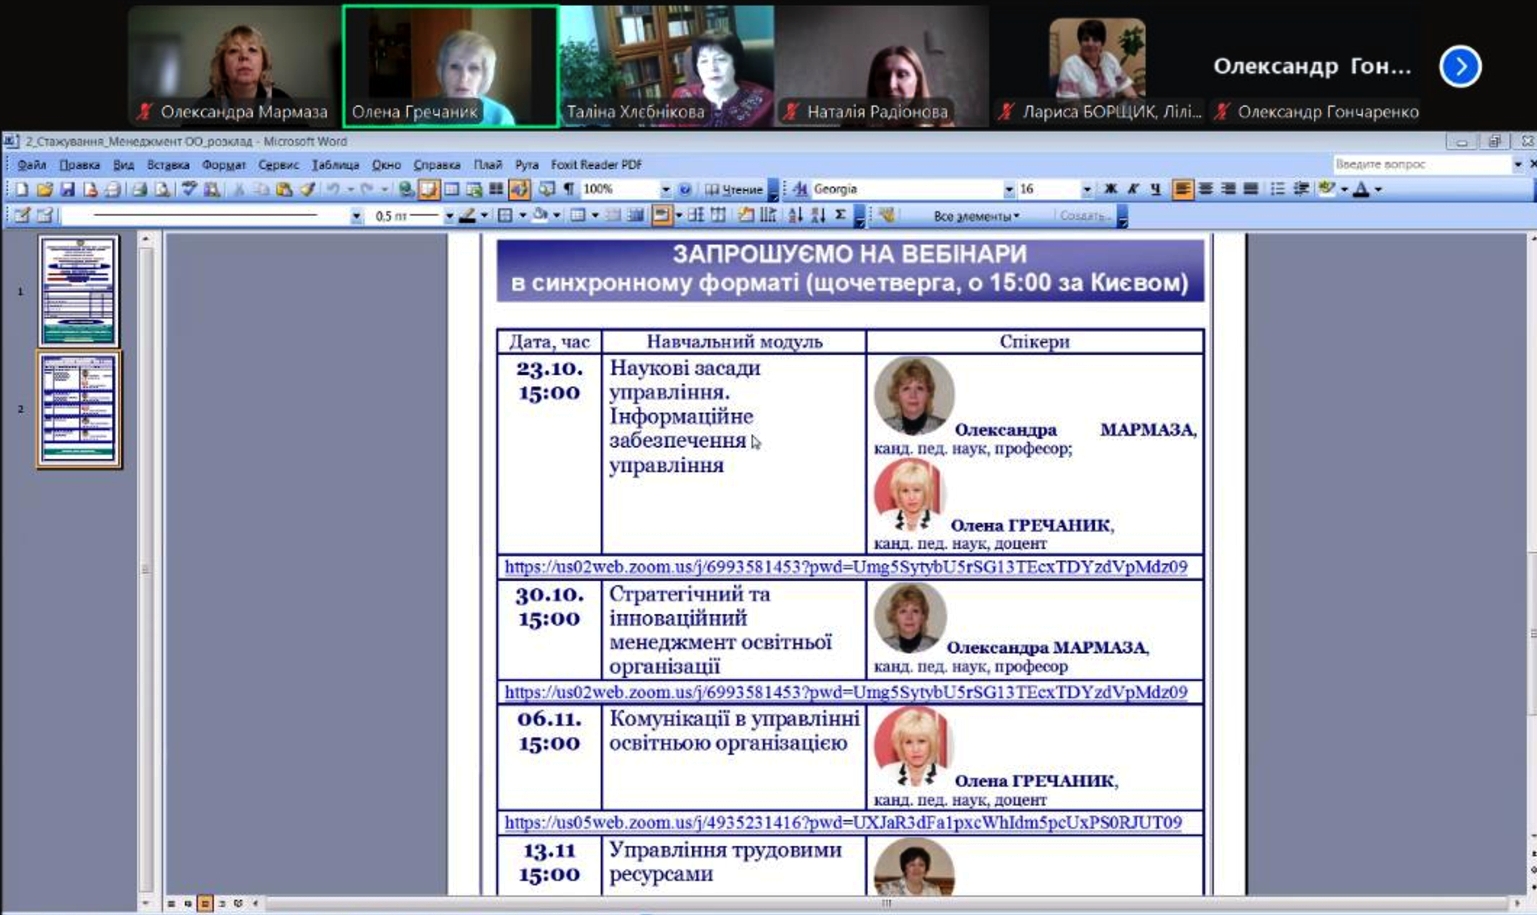1537x915 pixels.
Task: Select the page 1 thumbnail
Action: click(x=78, y=291)
